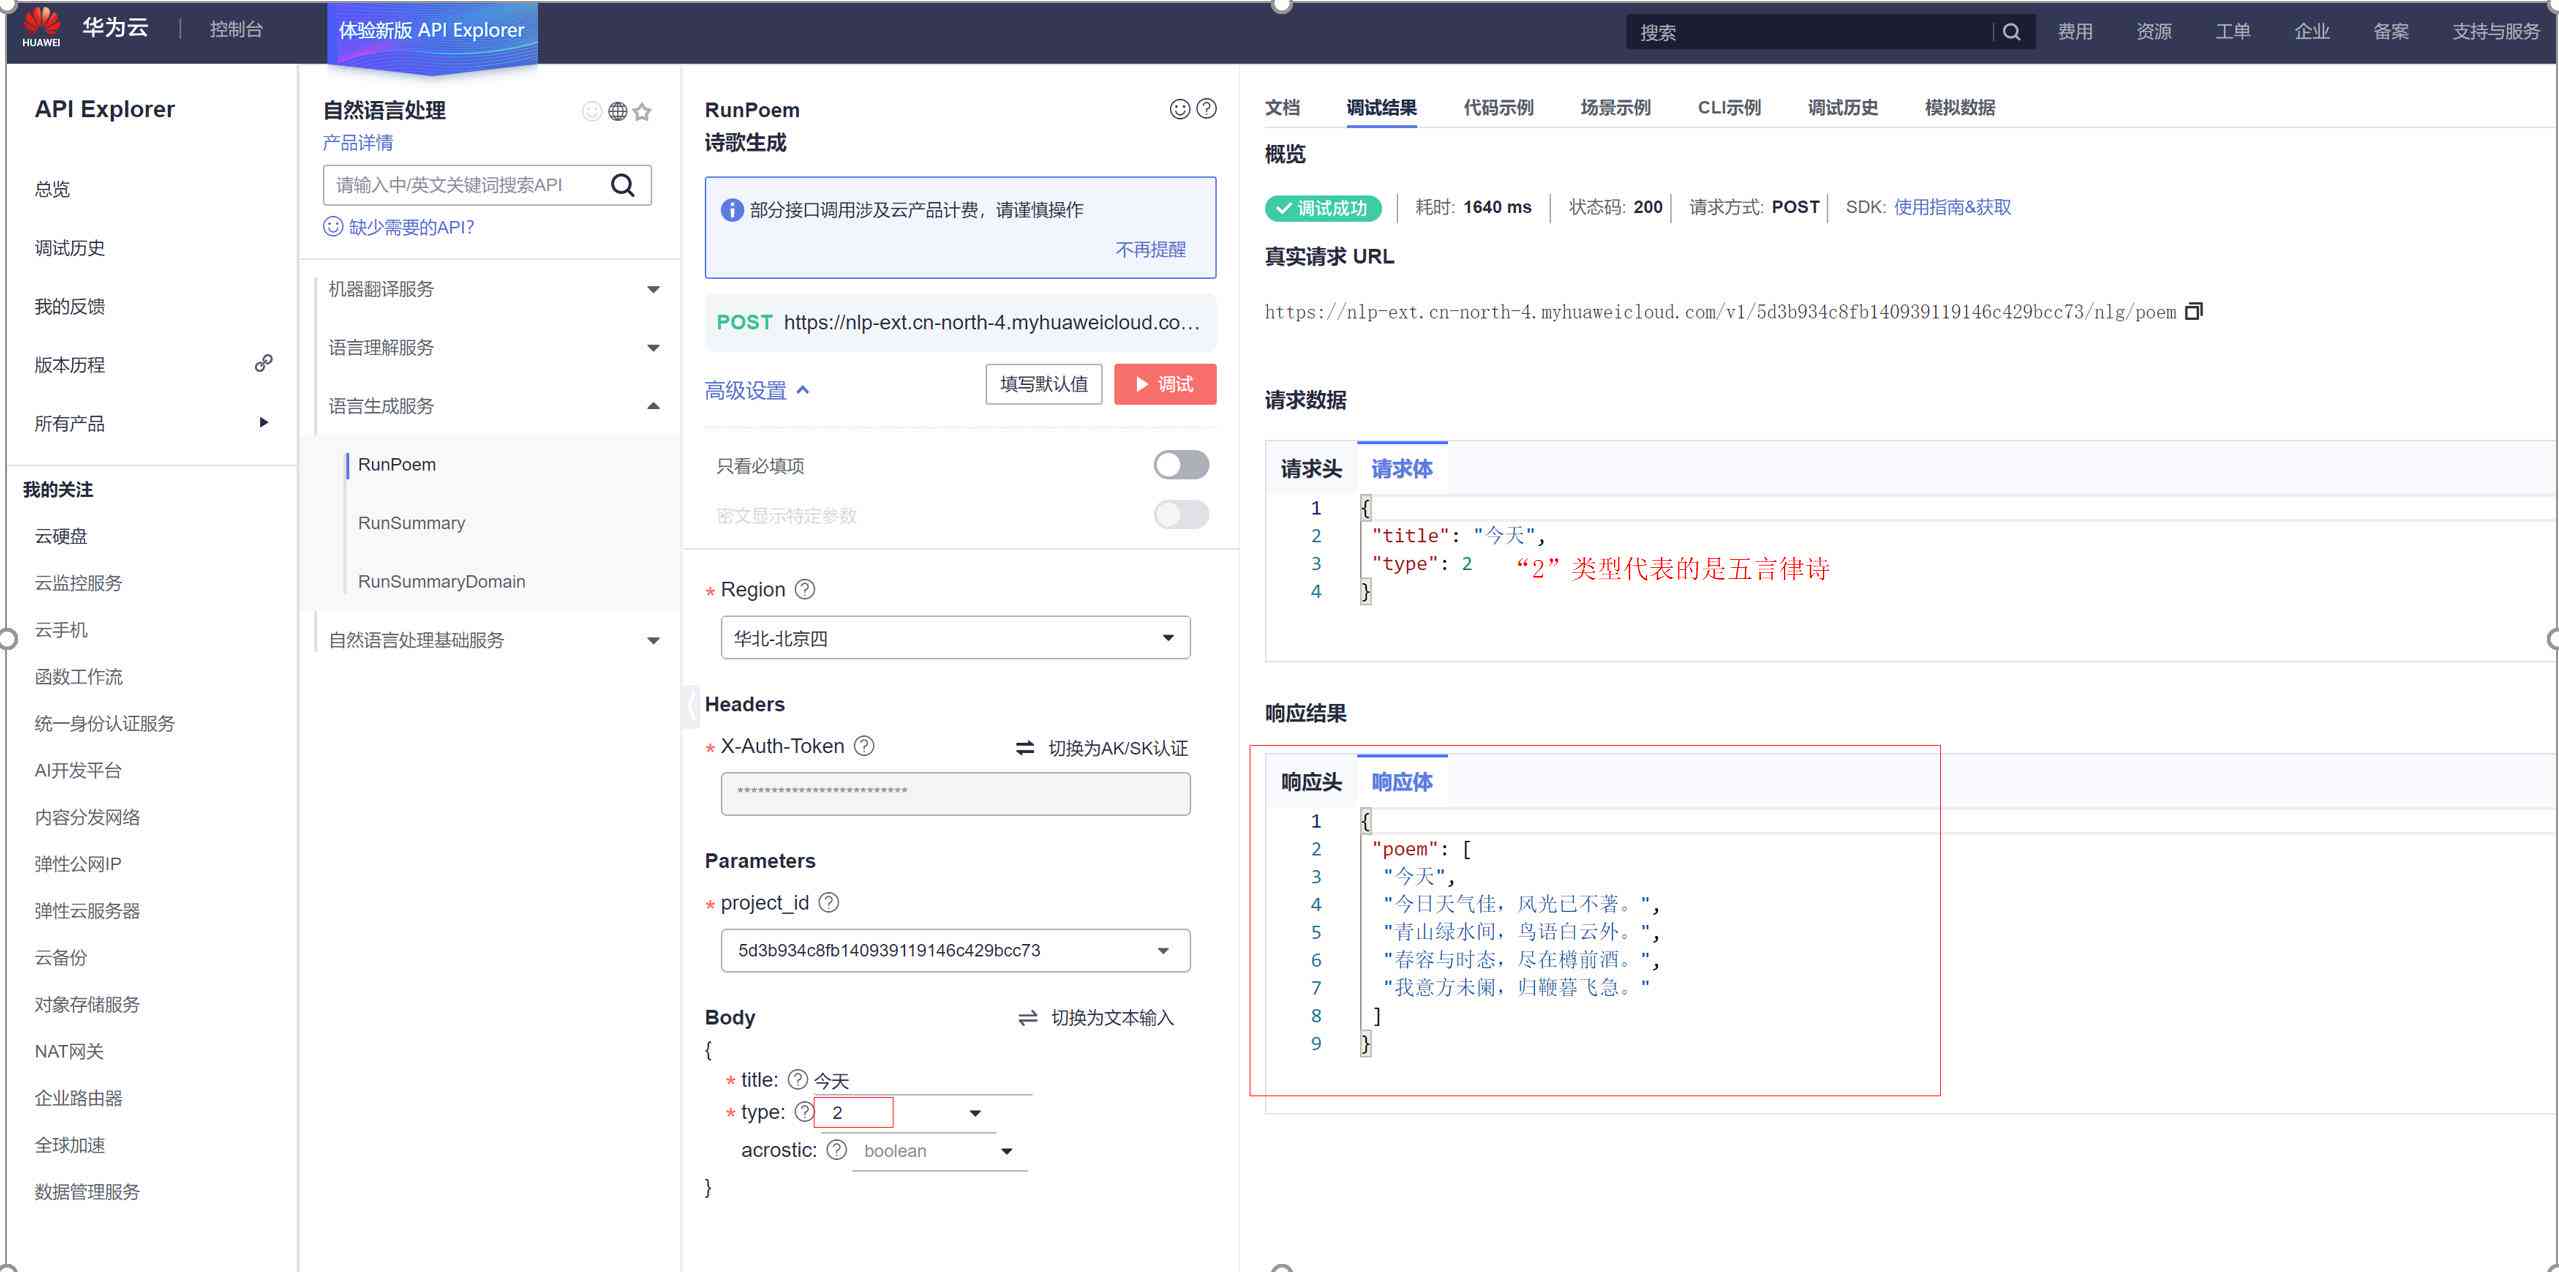
Task: Click the smiley feedback icon beside 自然语言处理
Action: point(592,111)
